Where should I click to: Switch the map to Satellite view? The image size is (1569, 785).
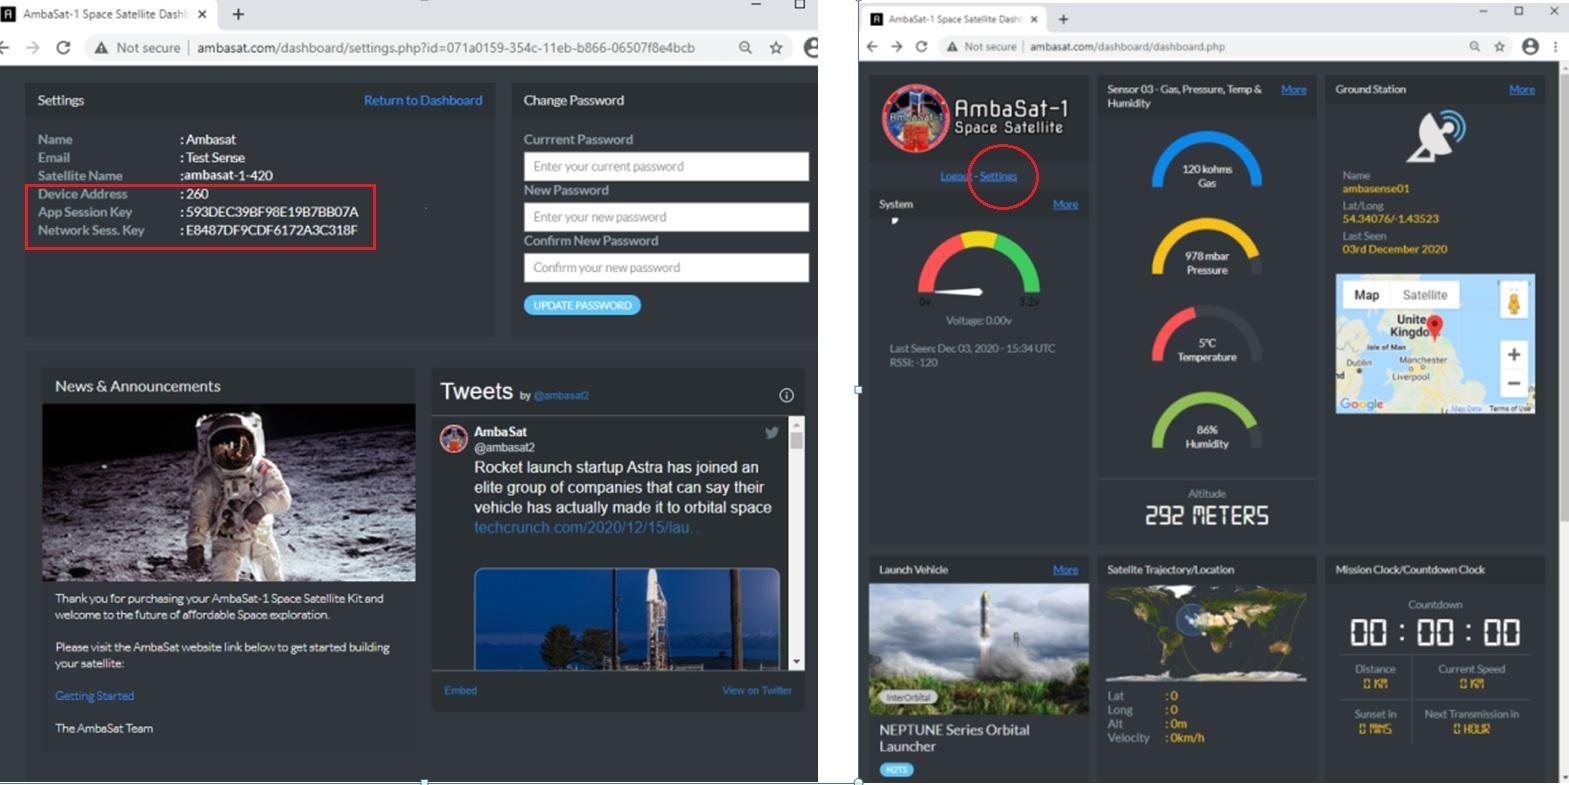(1424, 295)
